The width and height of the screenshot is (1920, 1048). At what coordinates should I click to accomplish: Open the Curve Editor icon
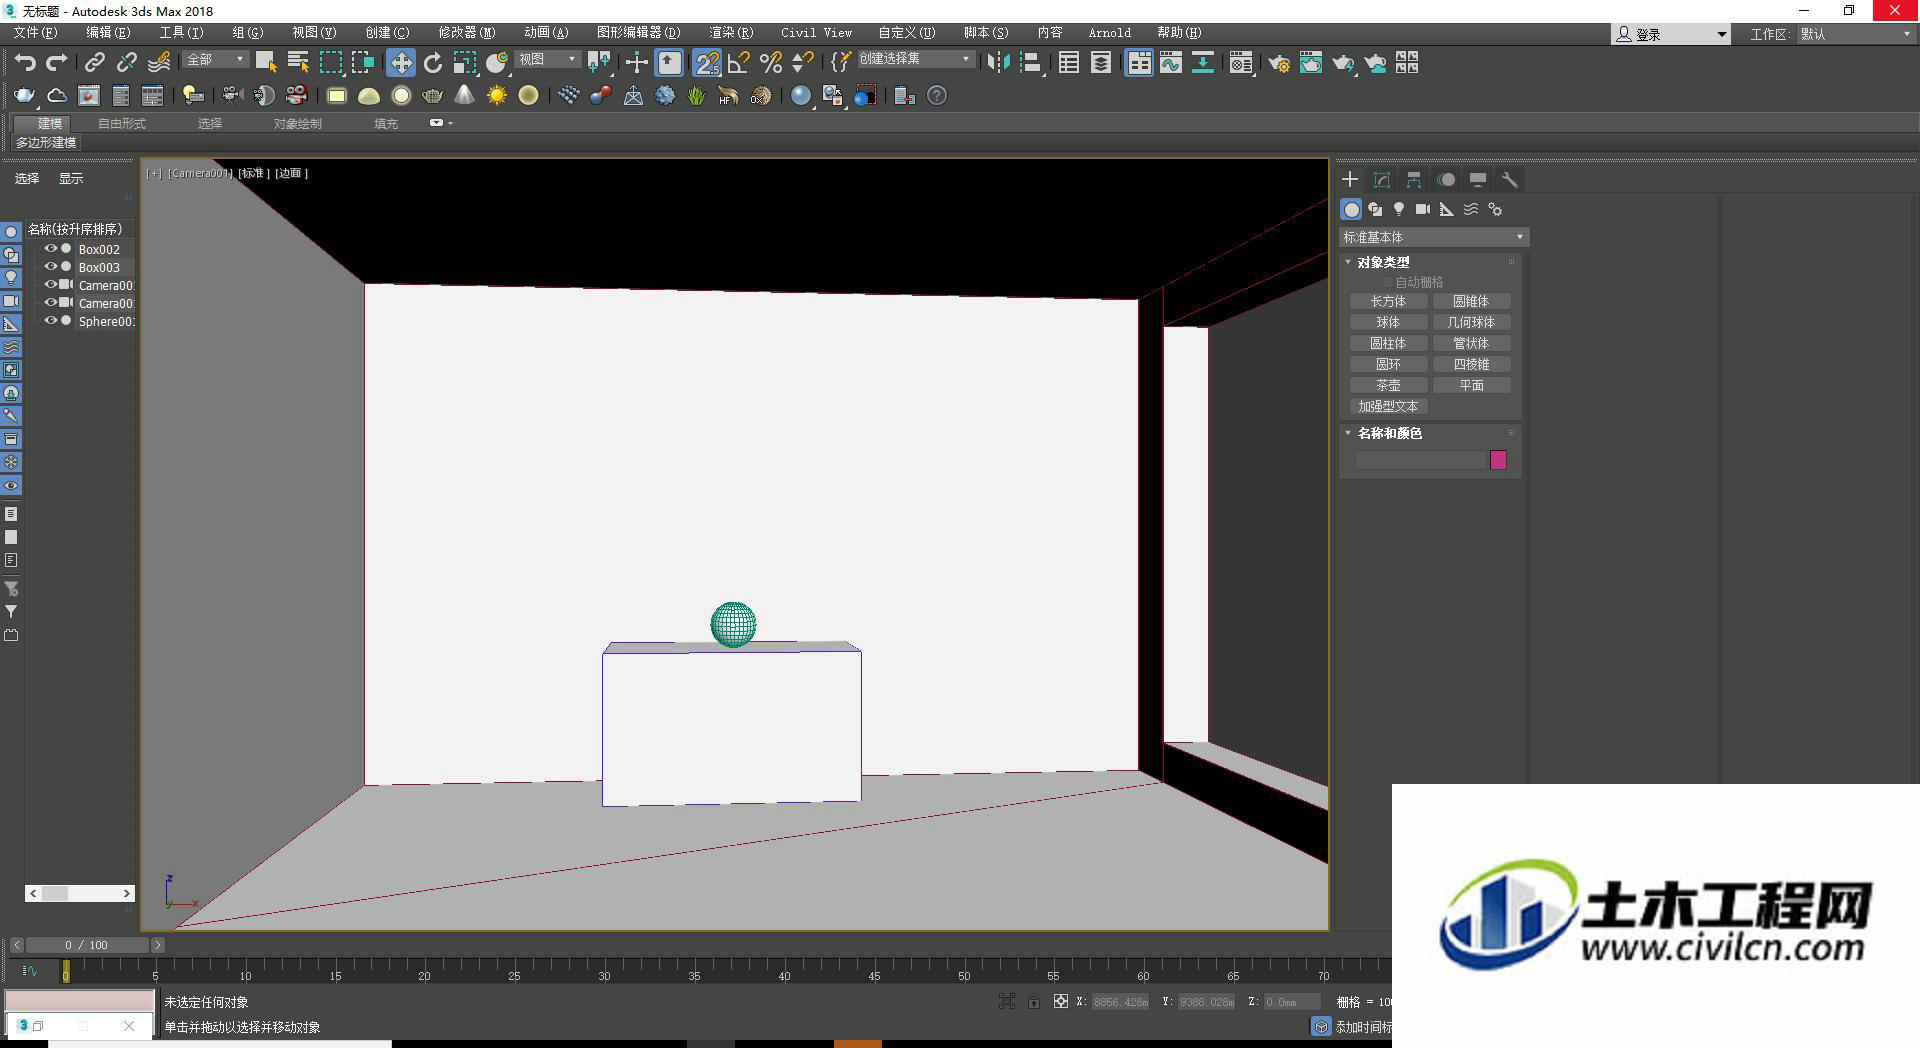click(x=1170, y=63)
